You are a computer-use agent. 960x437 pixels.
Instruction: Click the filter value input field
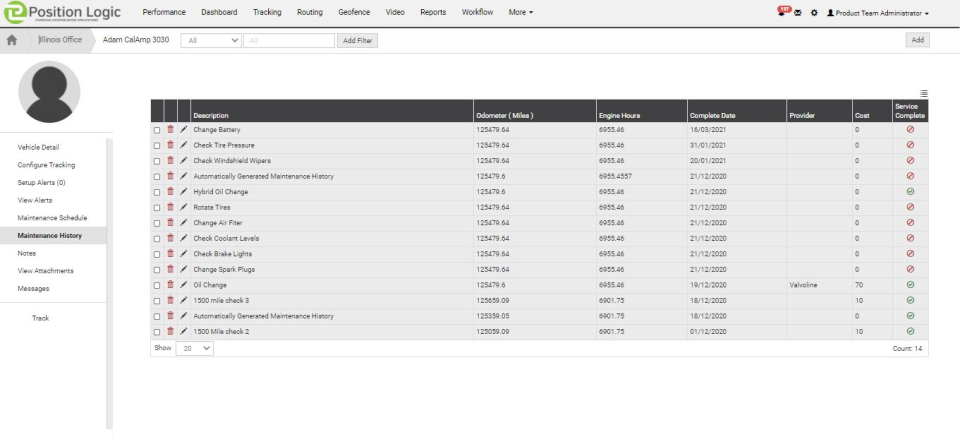click(289, 40)
